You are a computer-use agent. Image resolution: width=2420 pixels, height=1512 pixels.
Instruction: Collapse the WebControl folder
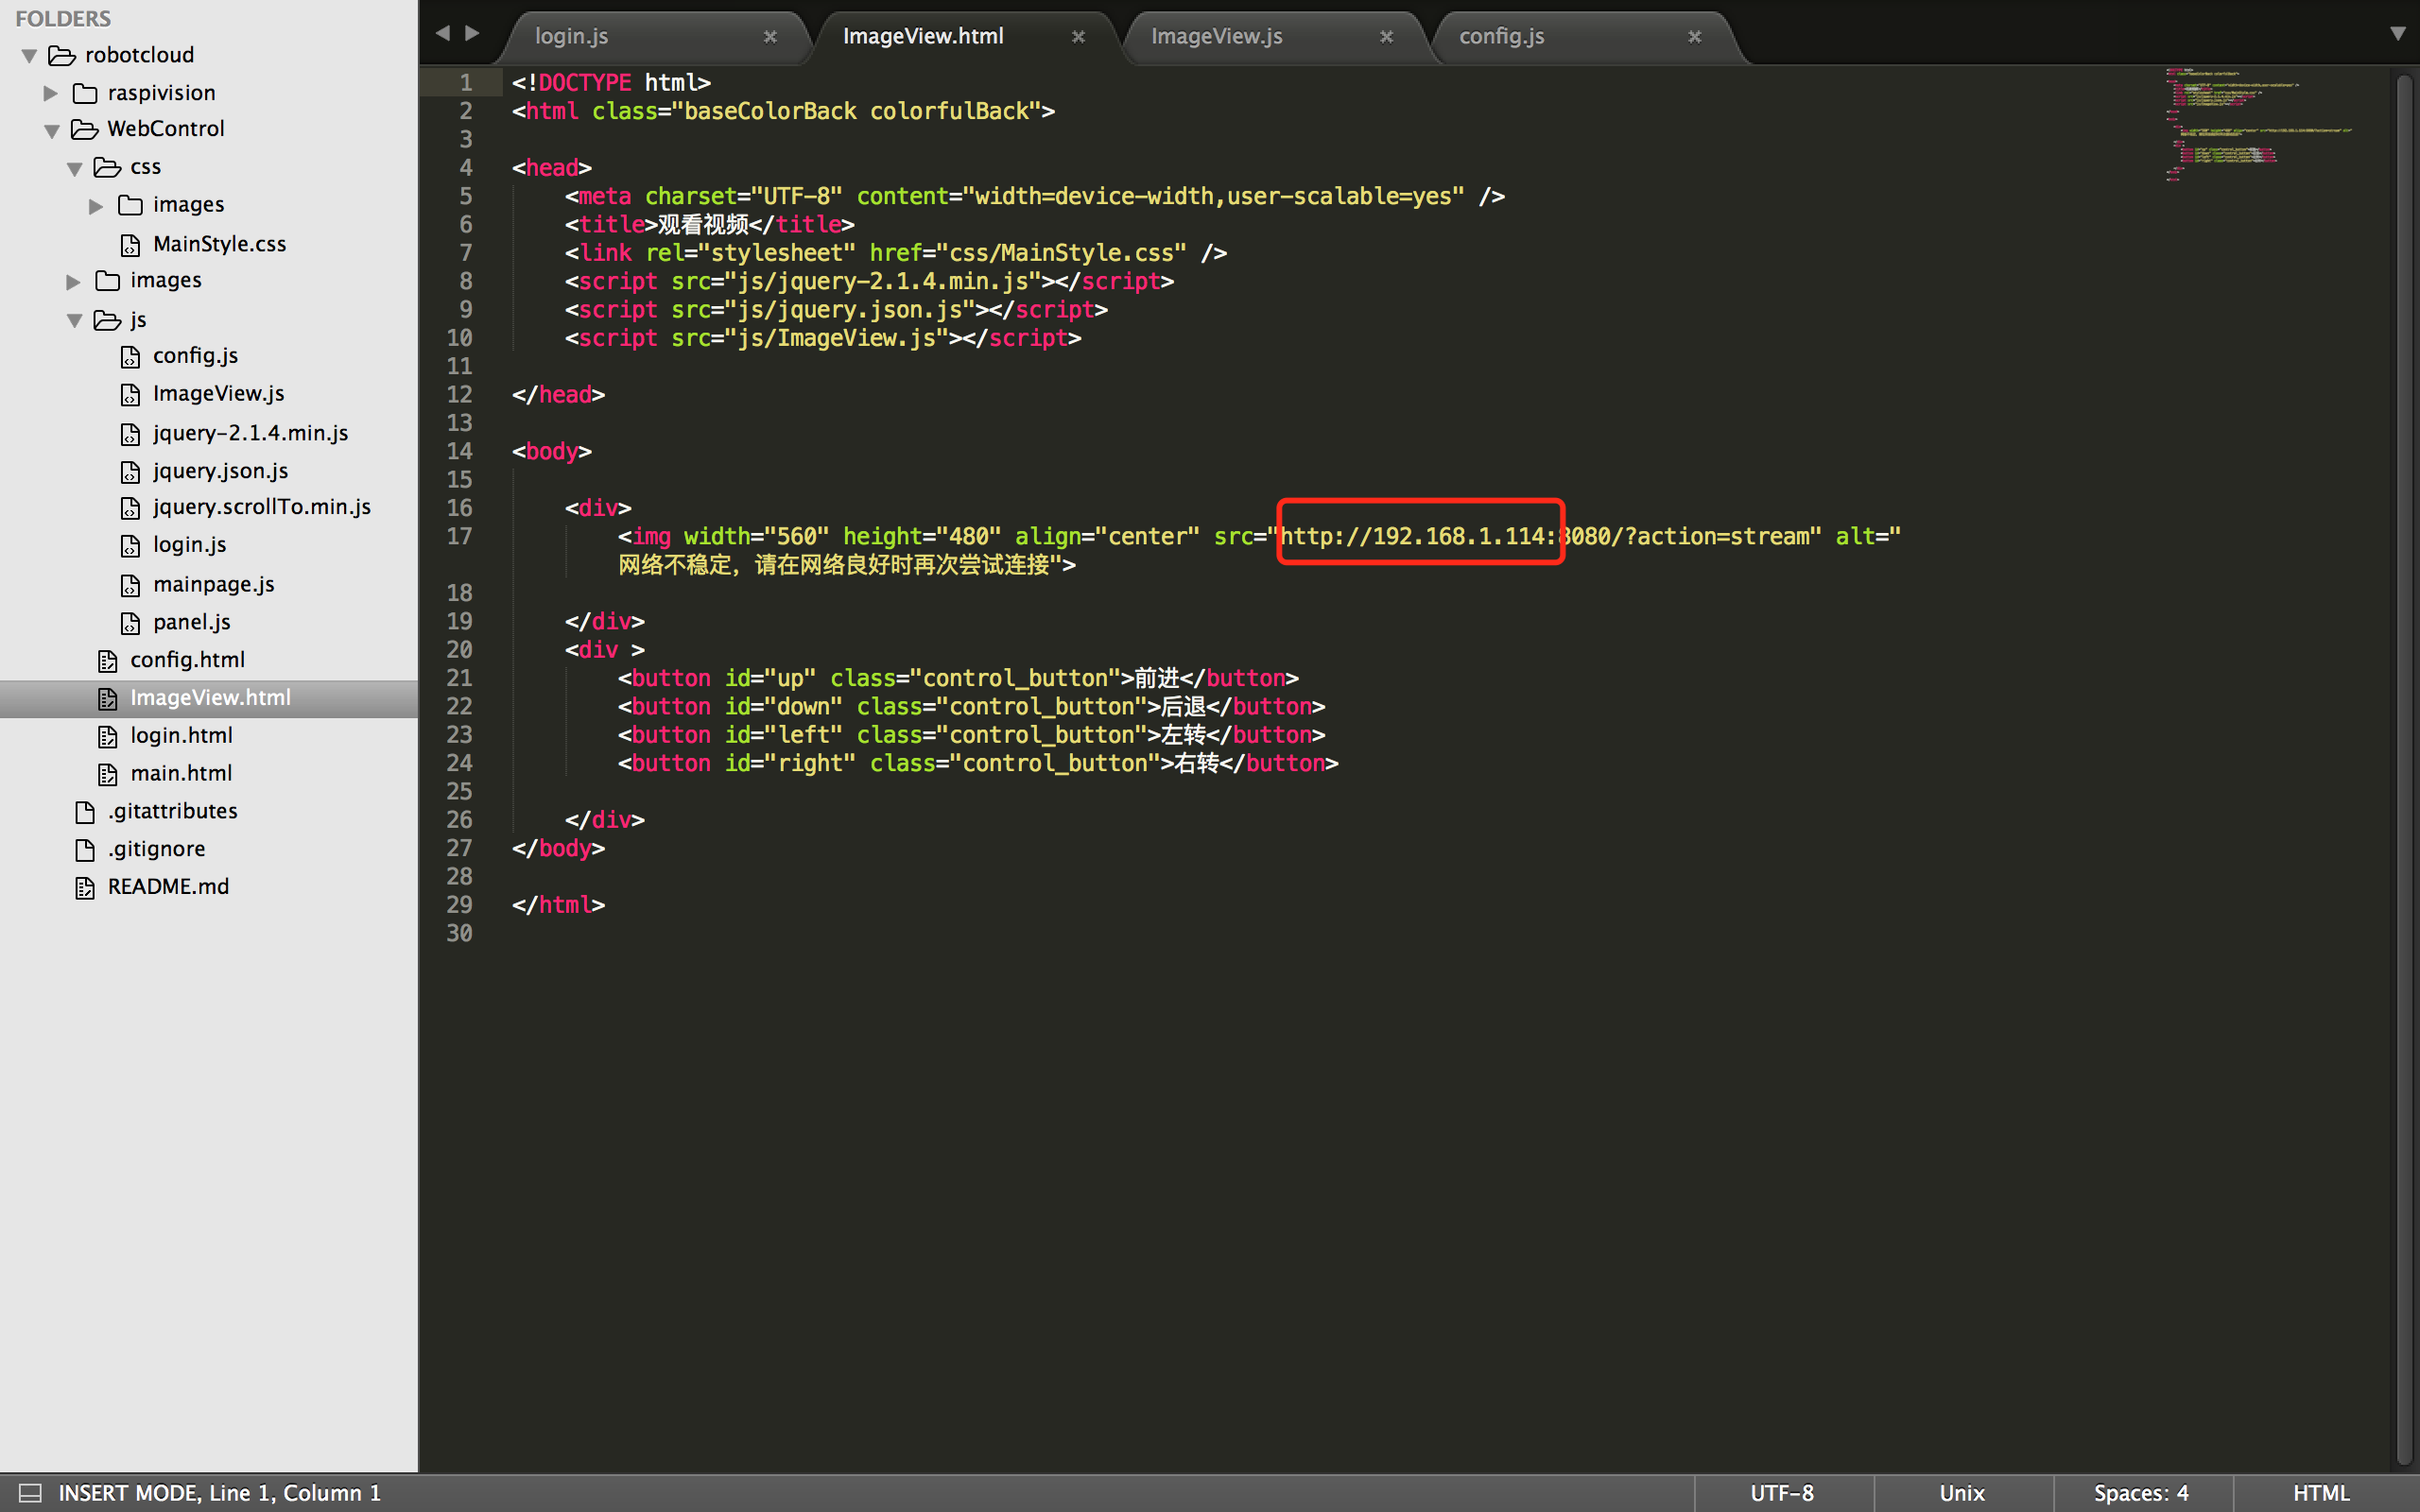click(x=52, y=131)
